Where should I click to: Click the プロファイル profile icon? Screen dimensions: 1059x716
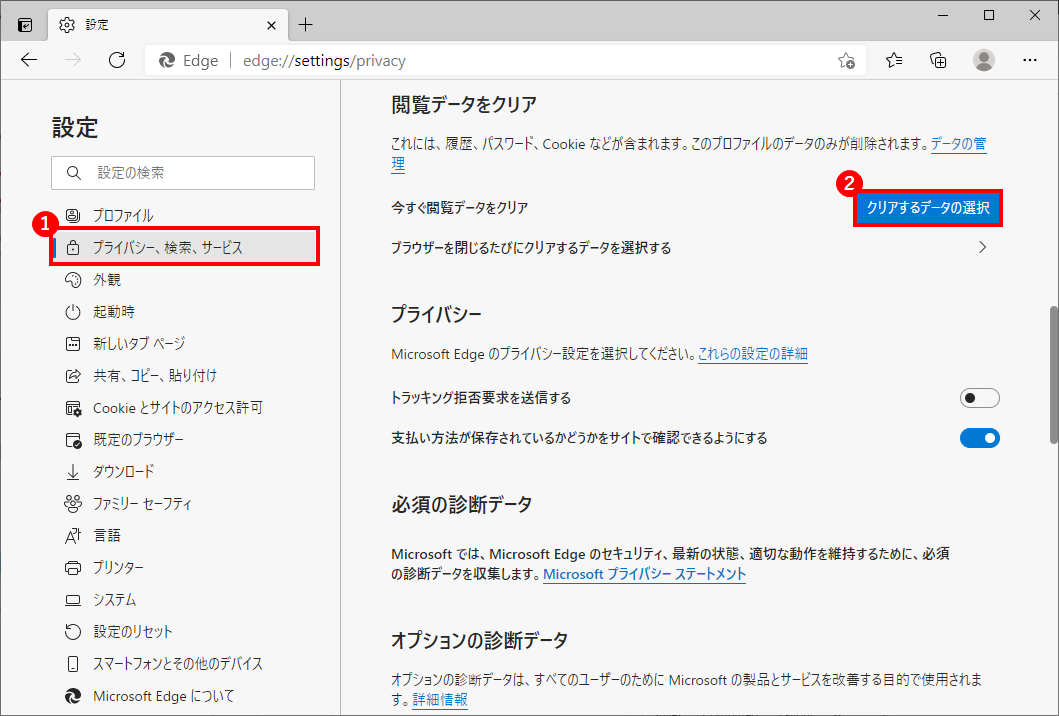pyautogui.click(x=72, y=215)
